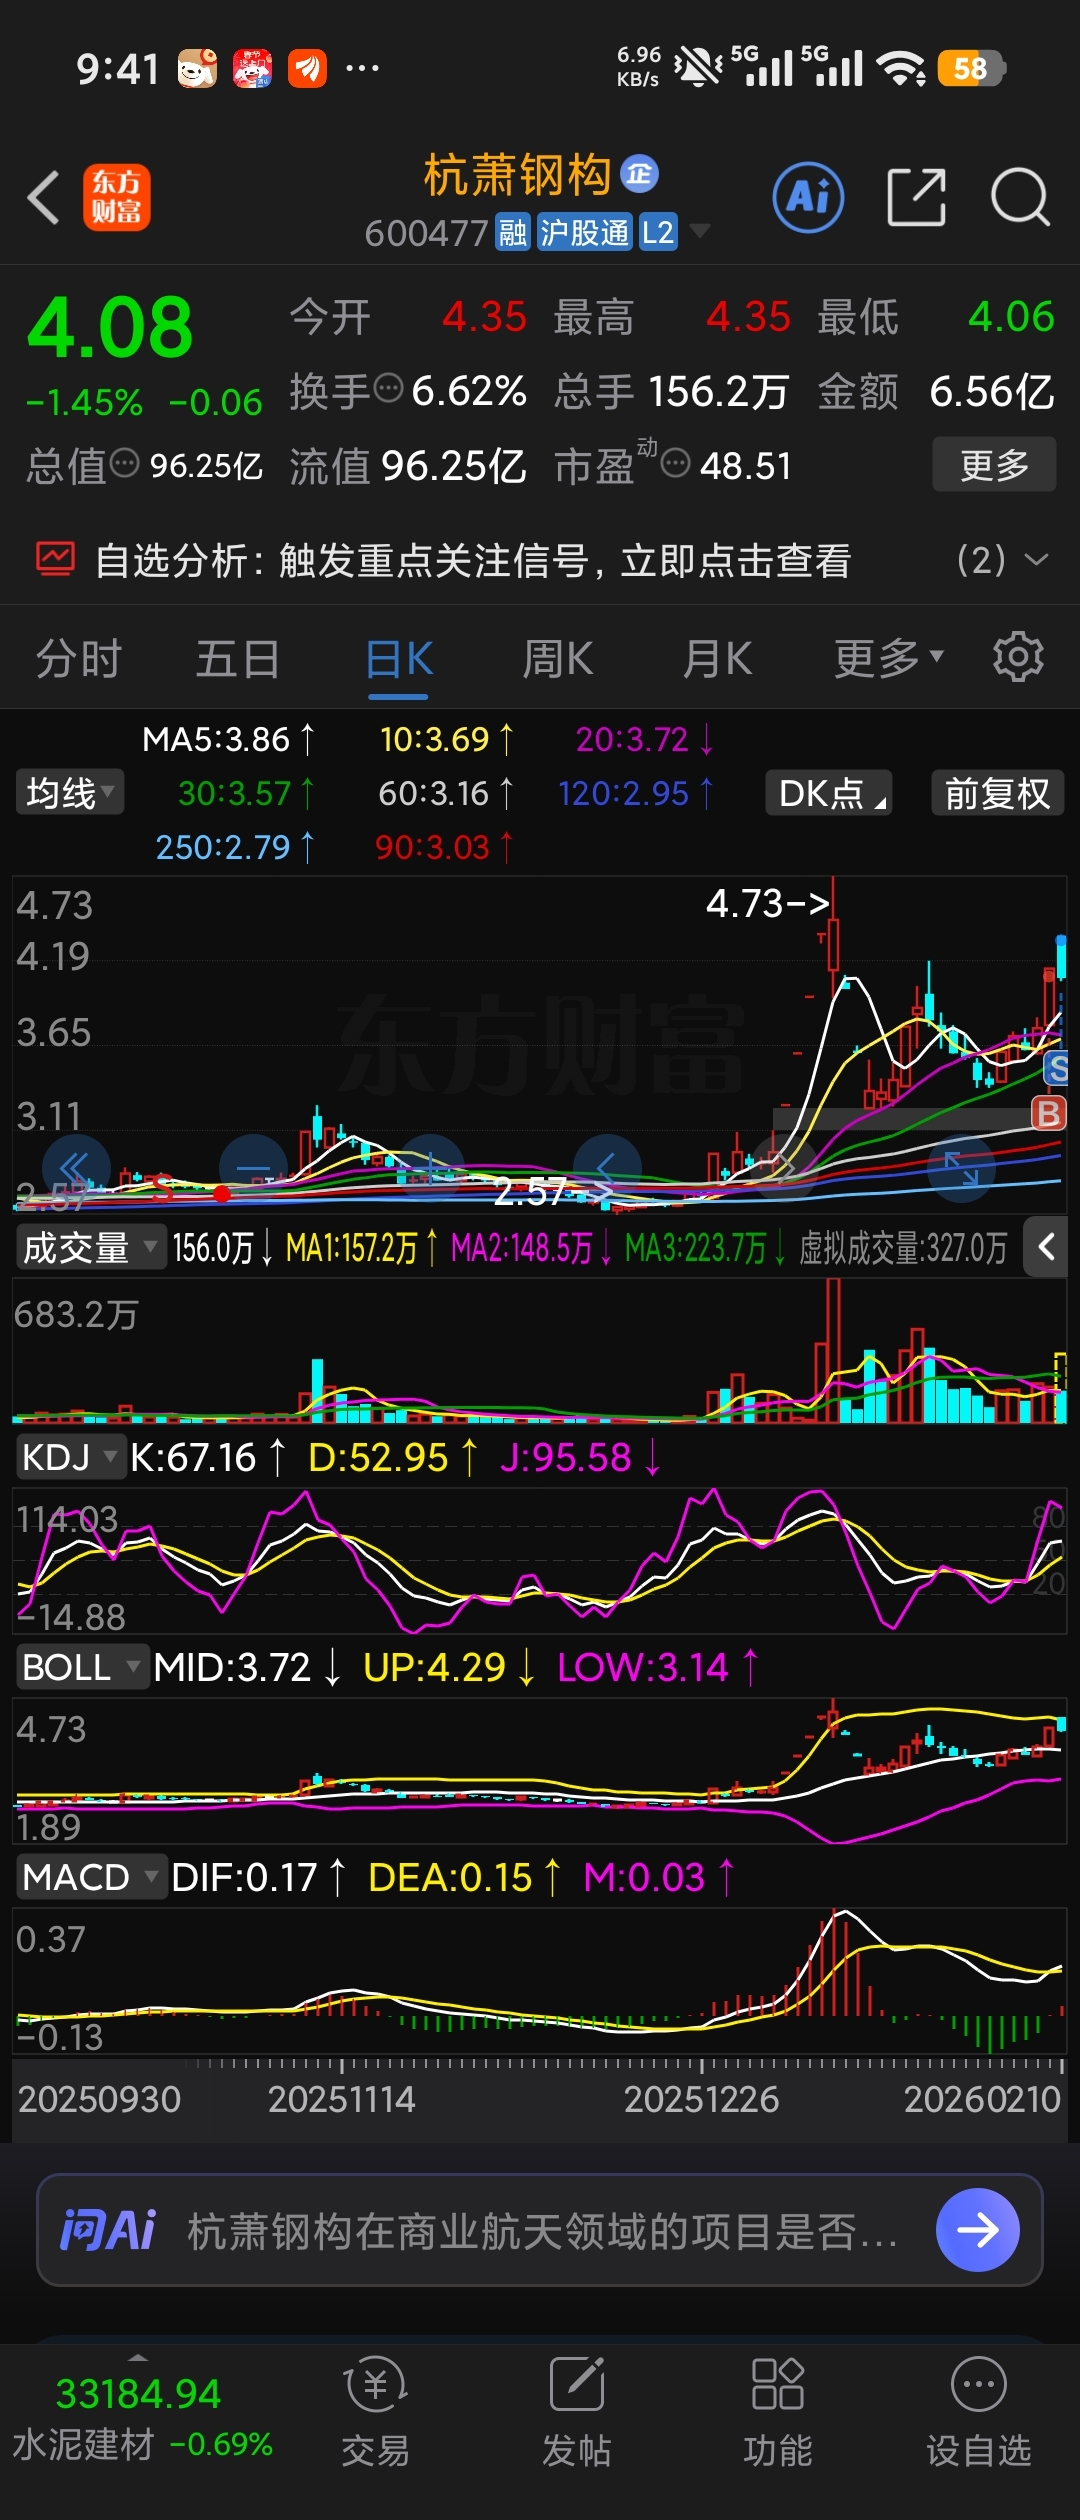The width and height of the screenshot is (1080, 2520).
Task: Tap the DIF:0.17 MACD value
Action: point(258,1877)
